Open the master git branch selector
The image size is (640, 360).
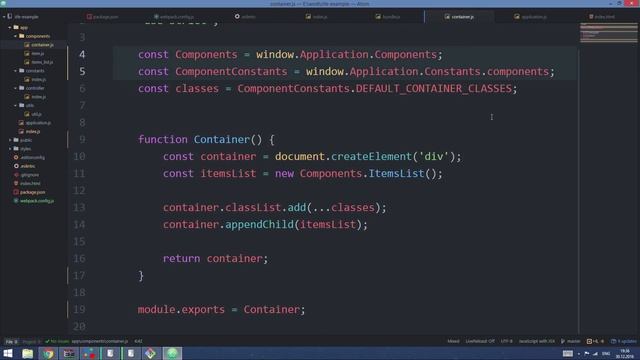571,341
